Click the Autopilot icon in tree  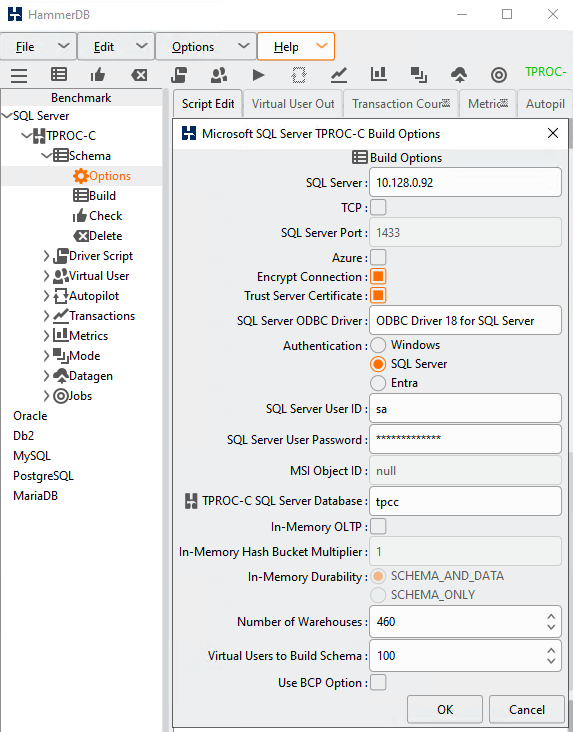pos(61,296)
